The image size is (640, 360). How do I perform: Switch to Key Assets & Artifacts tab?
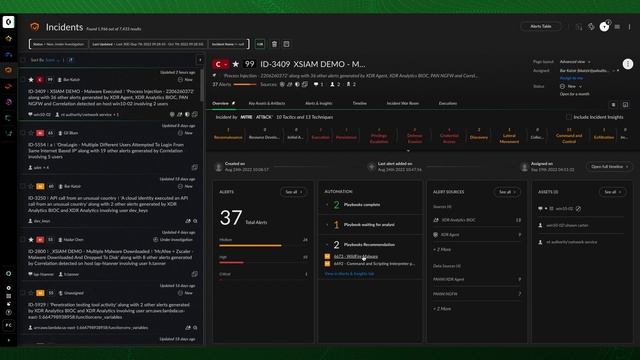coord(267,103)
